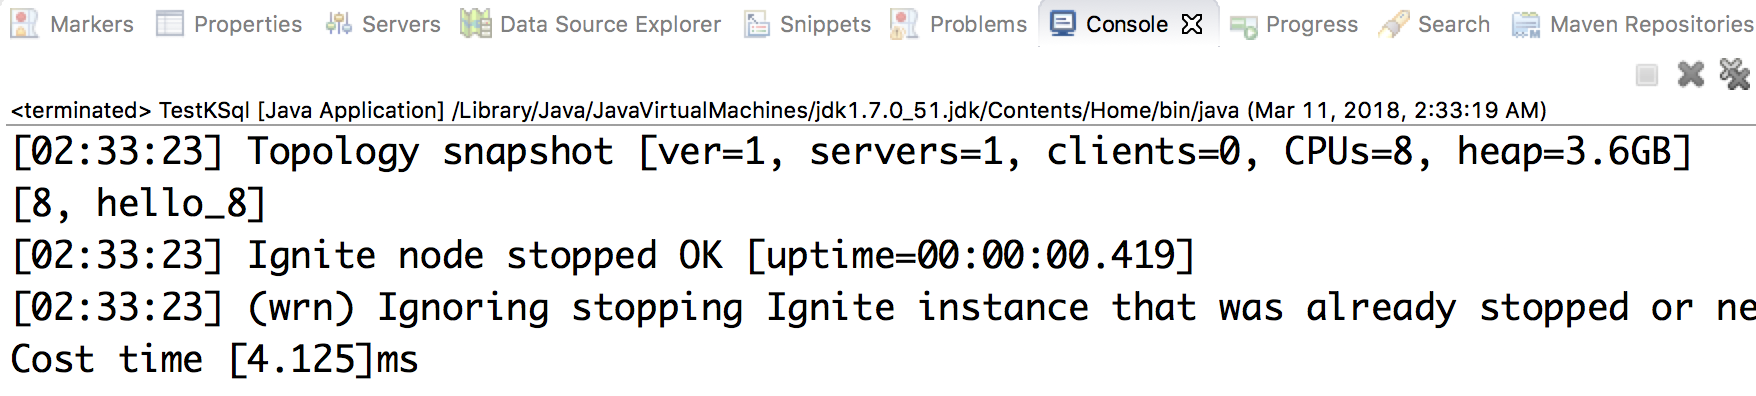Click the Properties table icon
The height and width of the screenshot is (396, 1756).
(x=170, y=24)
